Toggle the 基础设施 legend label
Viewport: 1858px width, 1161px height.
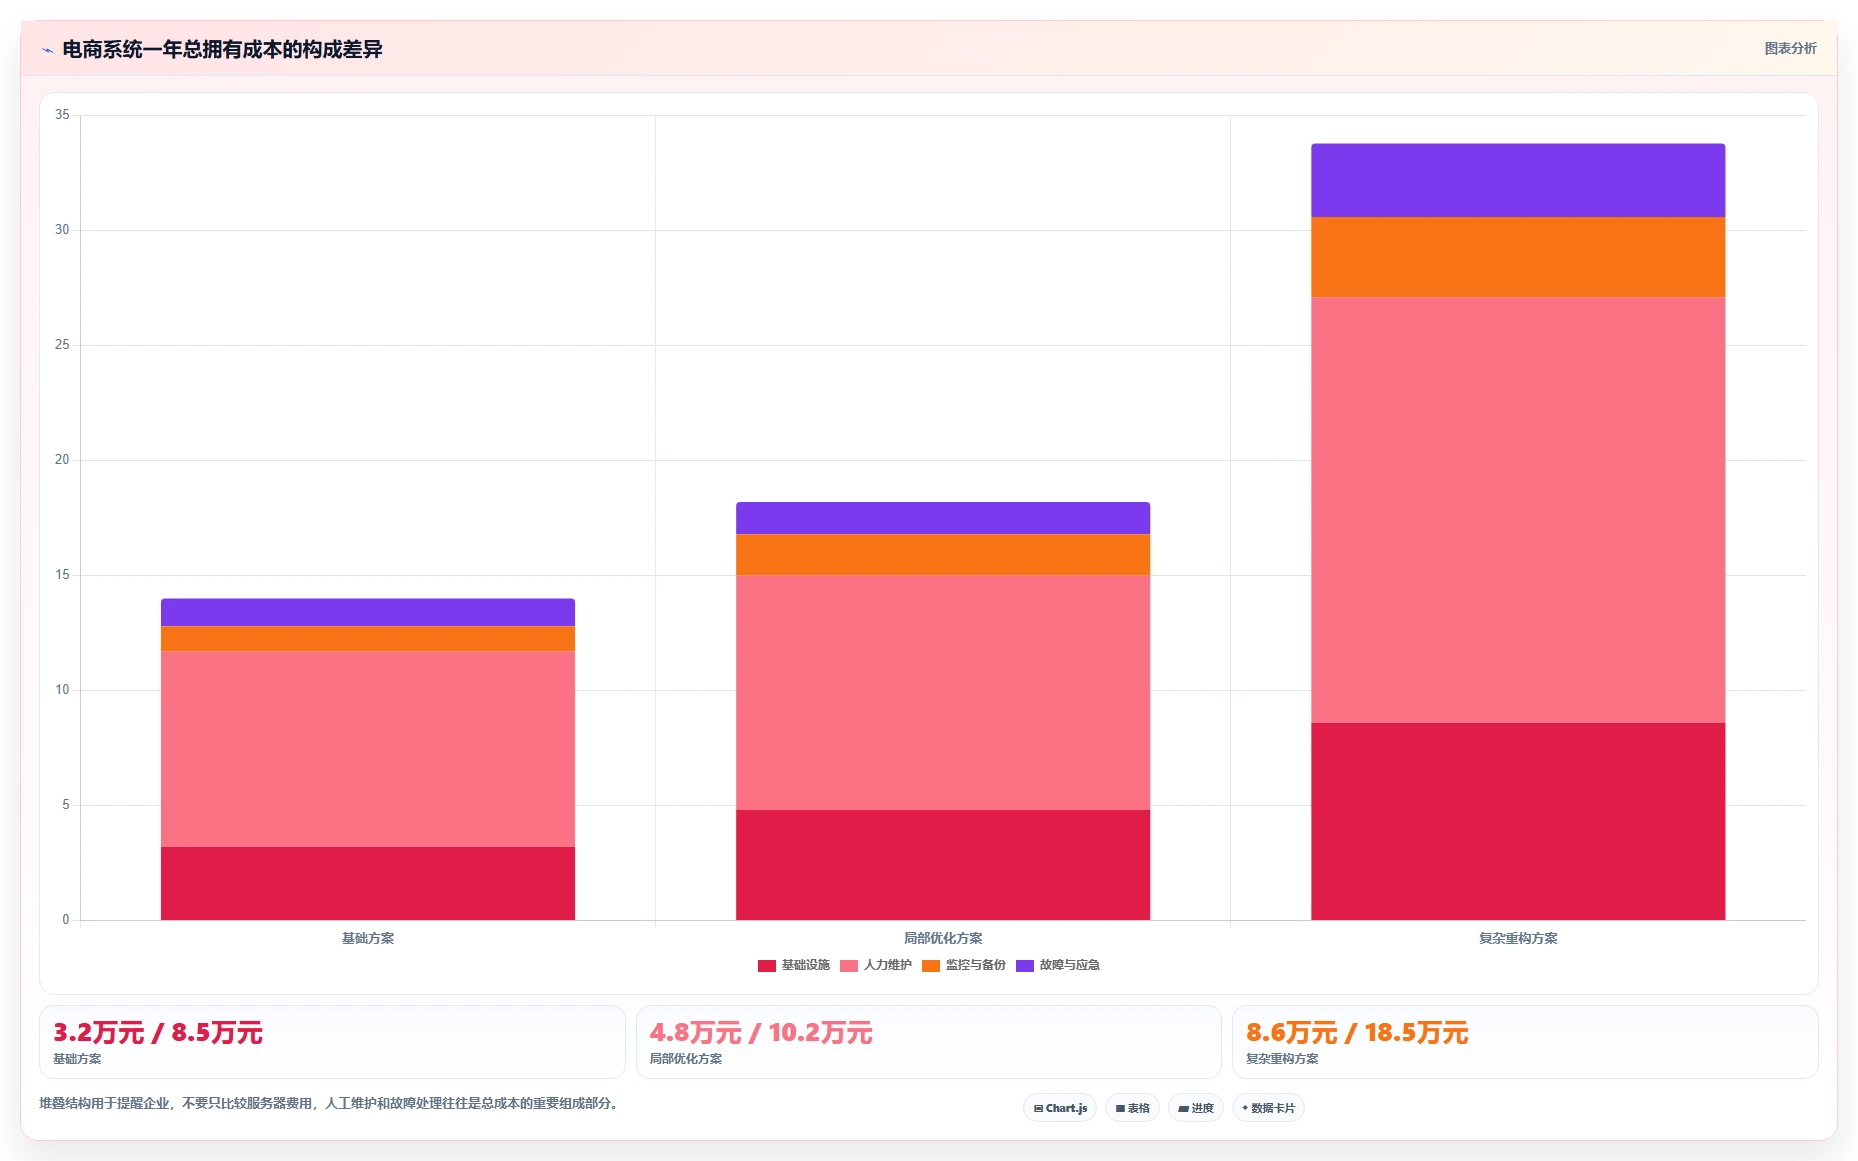tap(806, 966)
